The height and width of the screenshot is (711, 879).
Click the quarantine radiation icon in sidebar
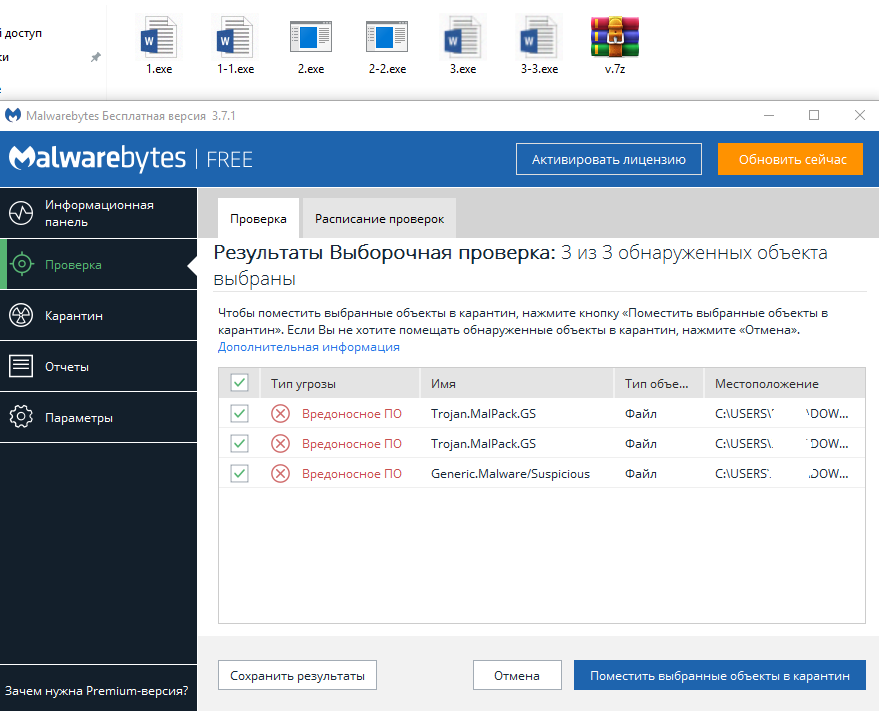21,315
